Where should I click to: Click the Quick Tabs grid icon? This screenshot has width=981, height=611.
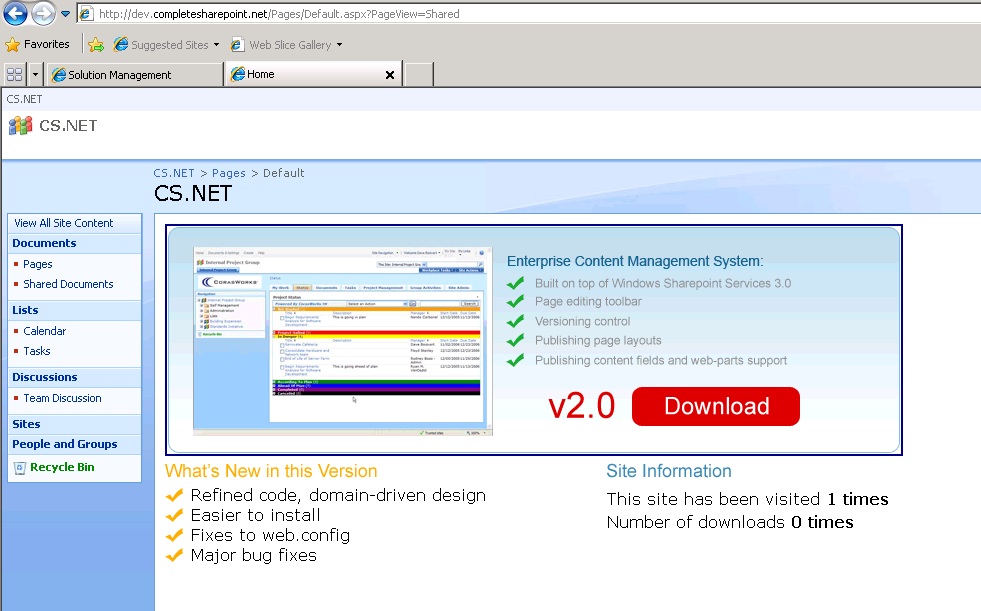14,74
